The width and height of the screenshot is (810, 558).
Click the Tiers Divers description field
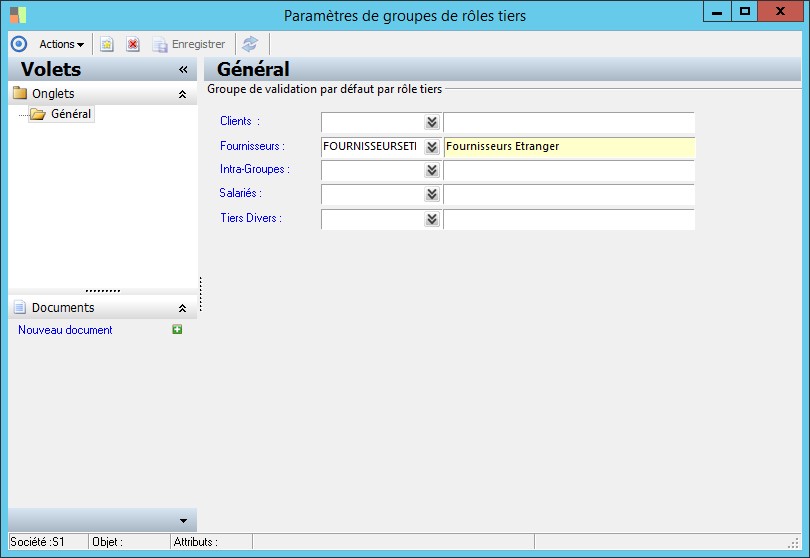pos(569,219)
